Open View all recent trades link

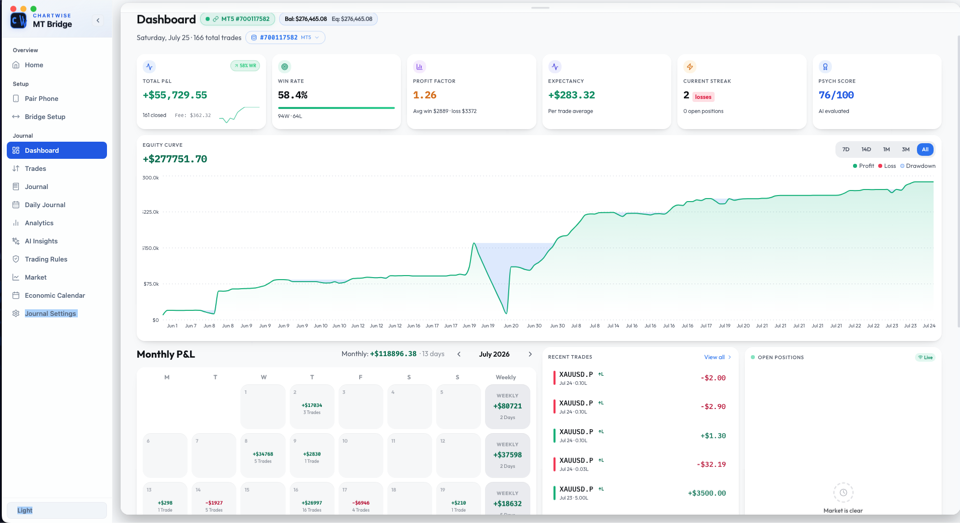tap(717, 357)
